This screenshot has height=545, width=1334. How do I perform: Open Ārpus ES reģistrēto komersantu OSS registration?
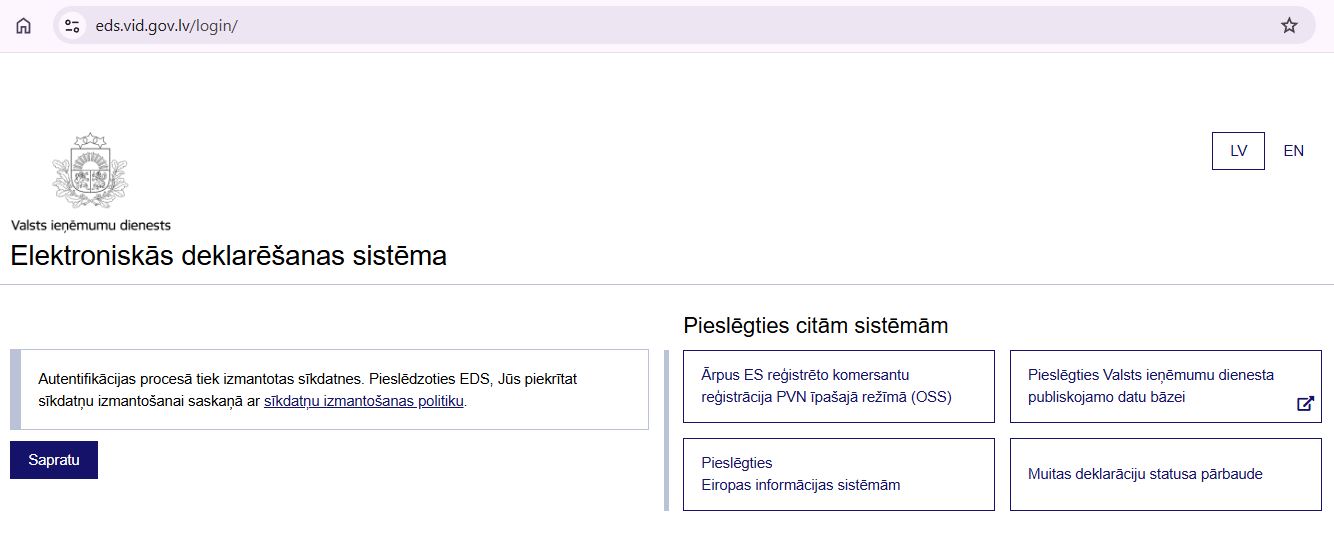(838, 386)
